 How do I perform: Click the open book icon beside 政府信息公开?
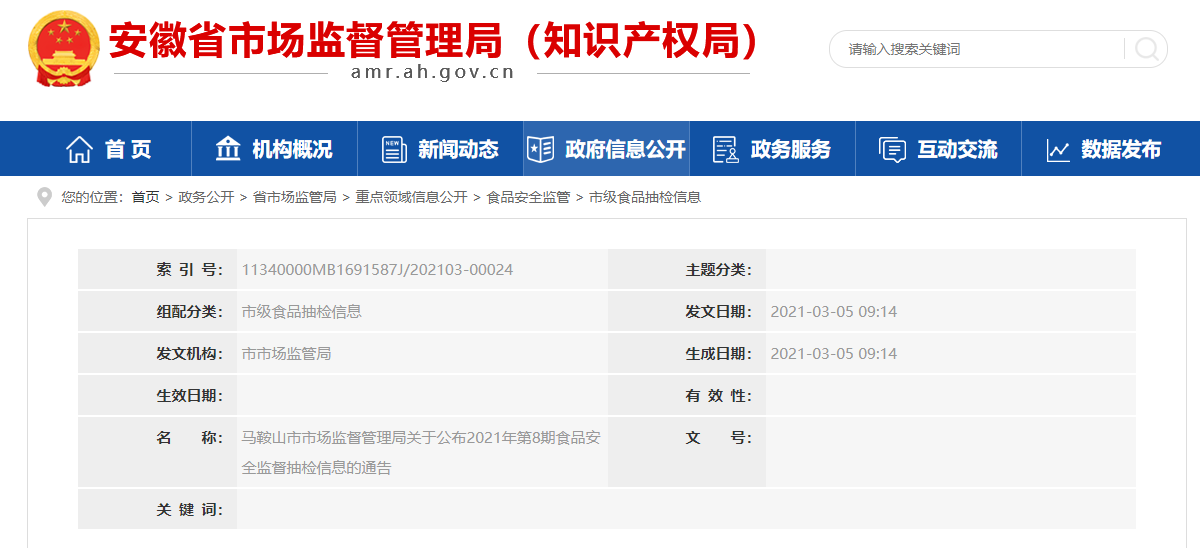(x=540, y=150)
